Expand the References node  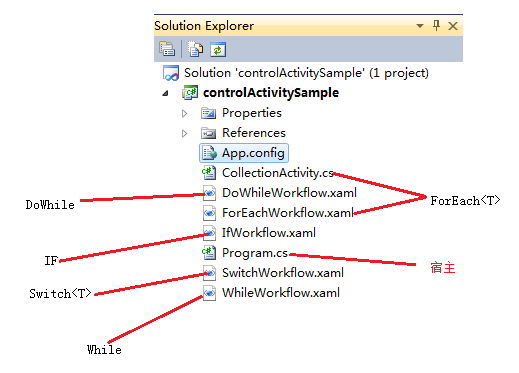(184, 133)
